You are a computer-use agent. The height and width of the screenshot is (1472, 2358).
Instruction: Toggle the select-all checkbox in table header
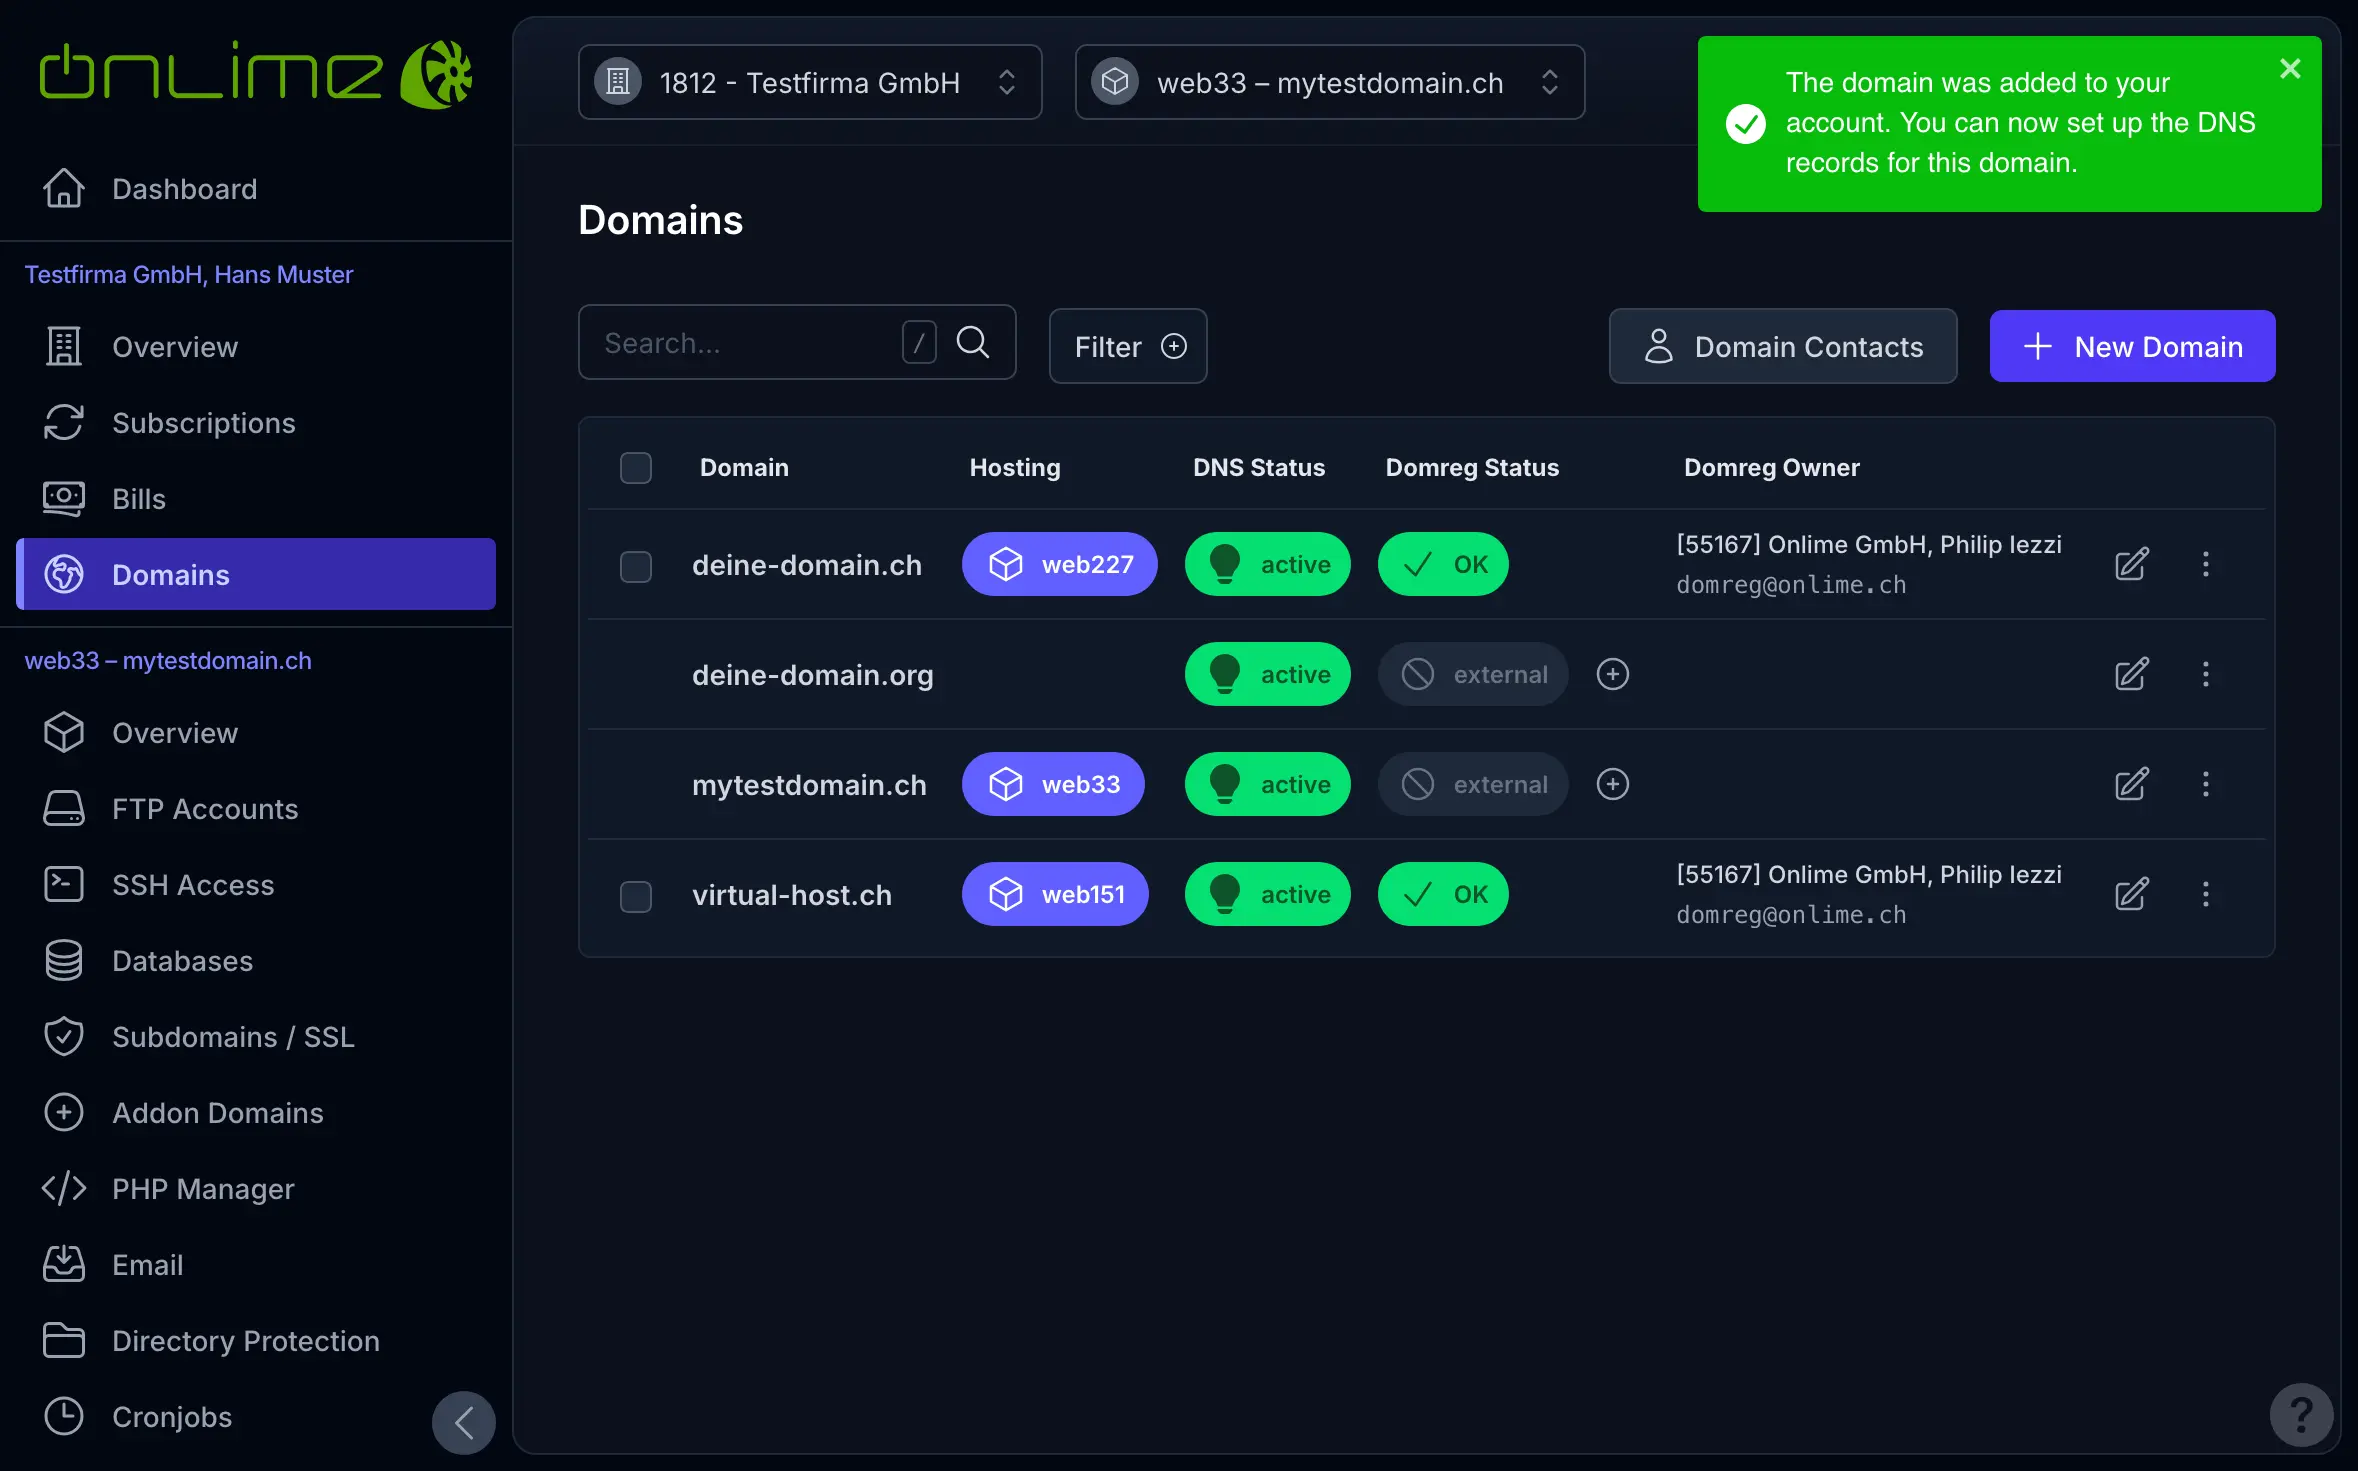(x=635, y=468)
